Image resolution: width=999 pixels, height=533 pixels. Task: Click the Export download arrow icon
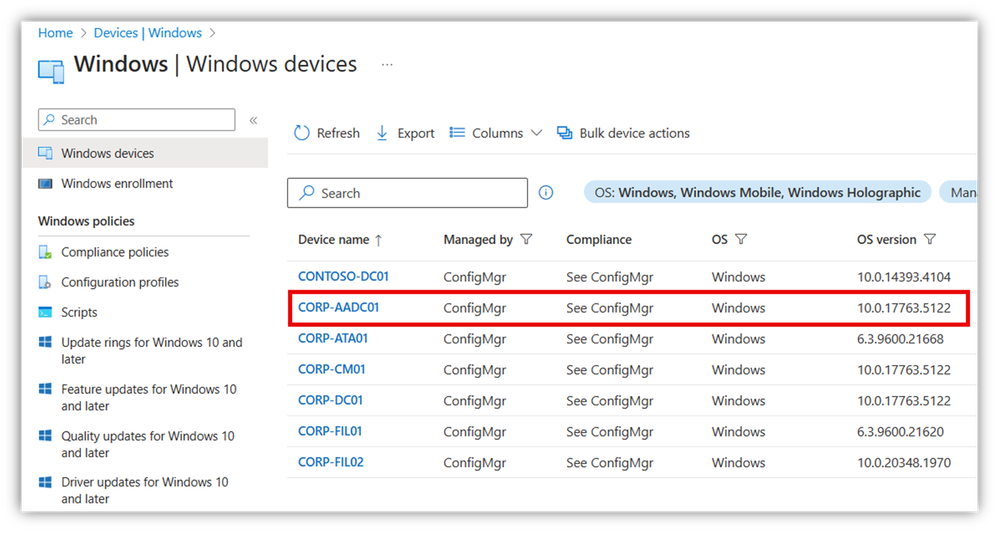382,132
